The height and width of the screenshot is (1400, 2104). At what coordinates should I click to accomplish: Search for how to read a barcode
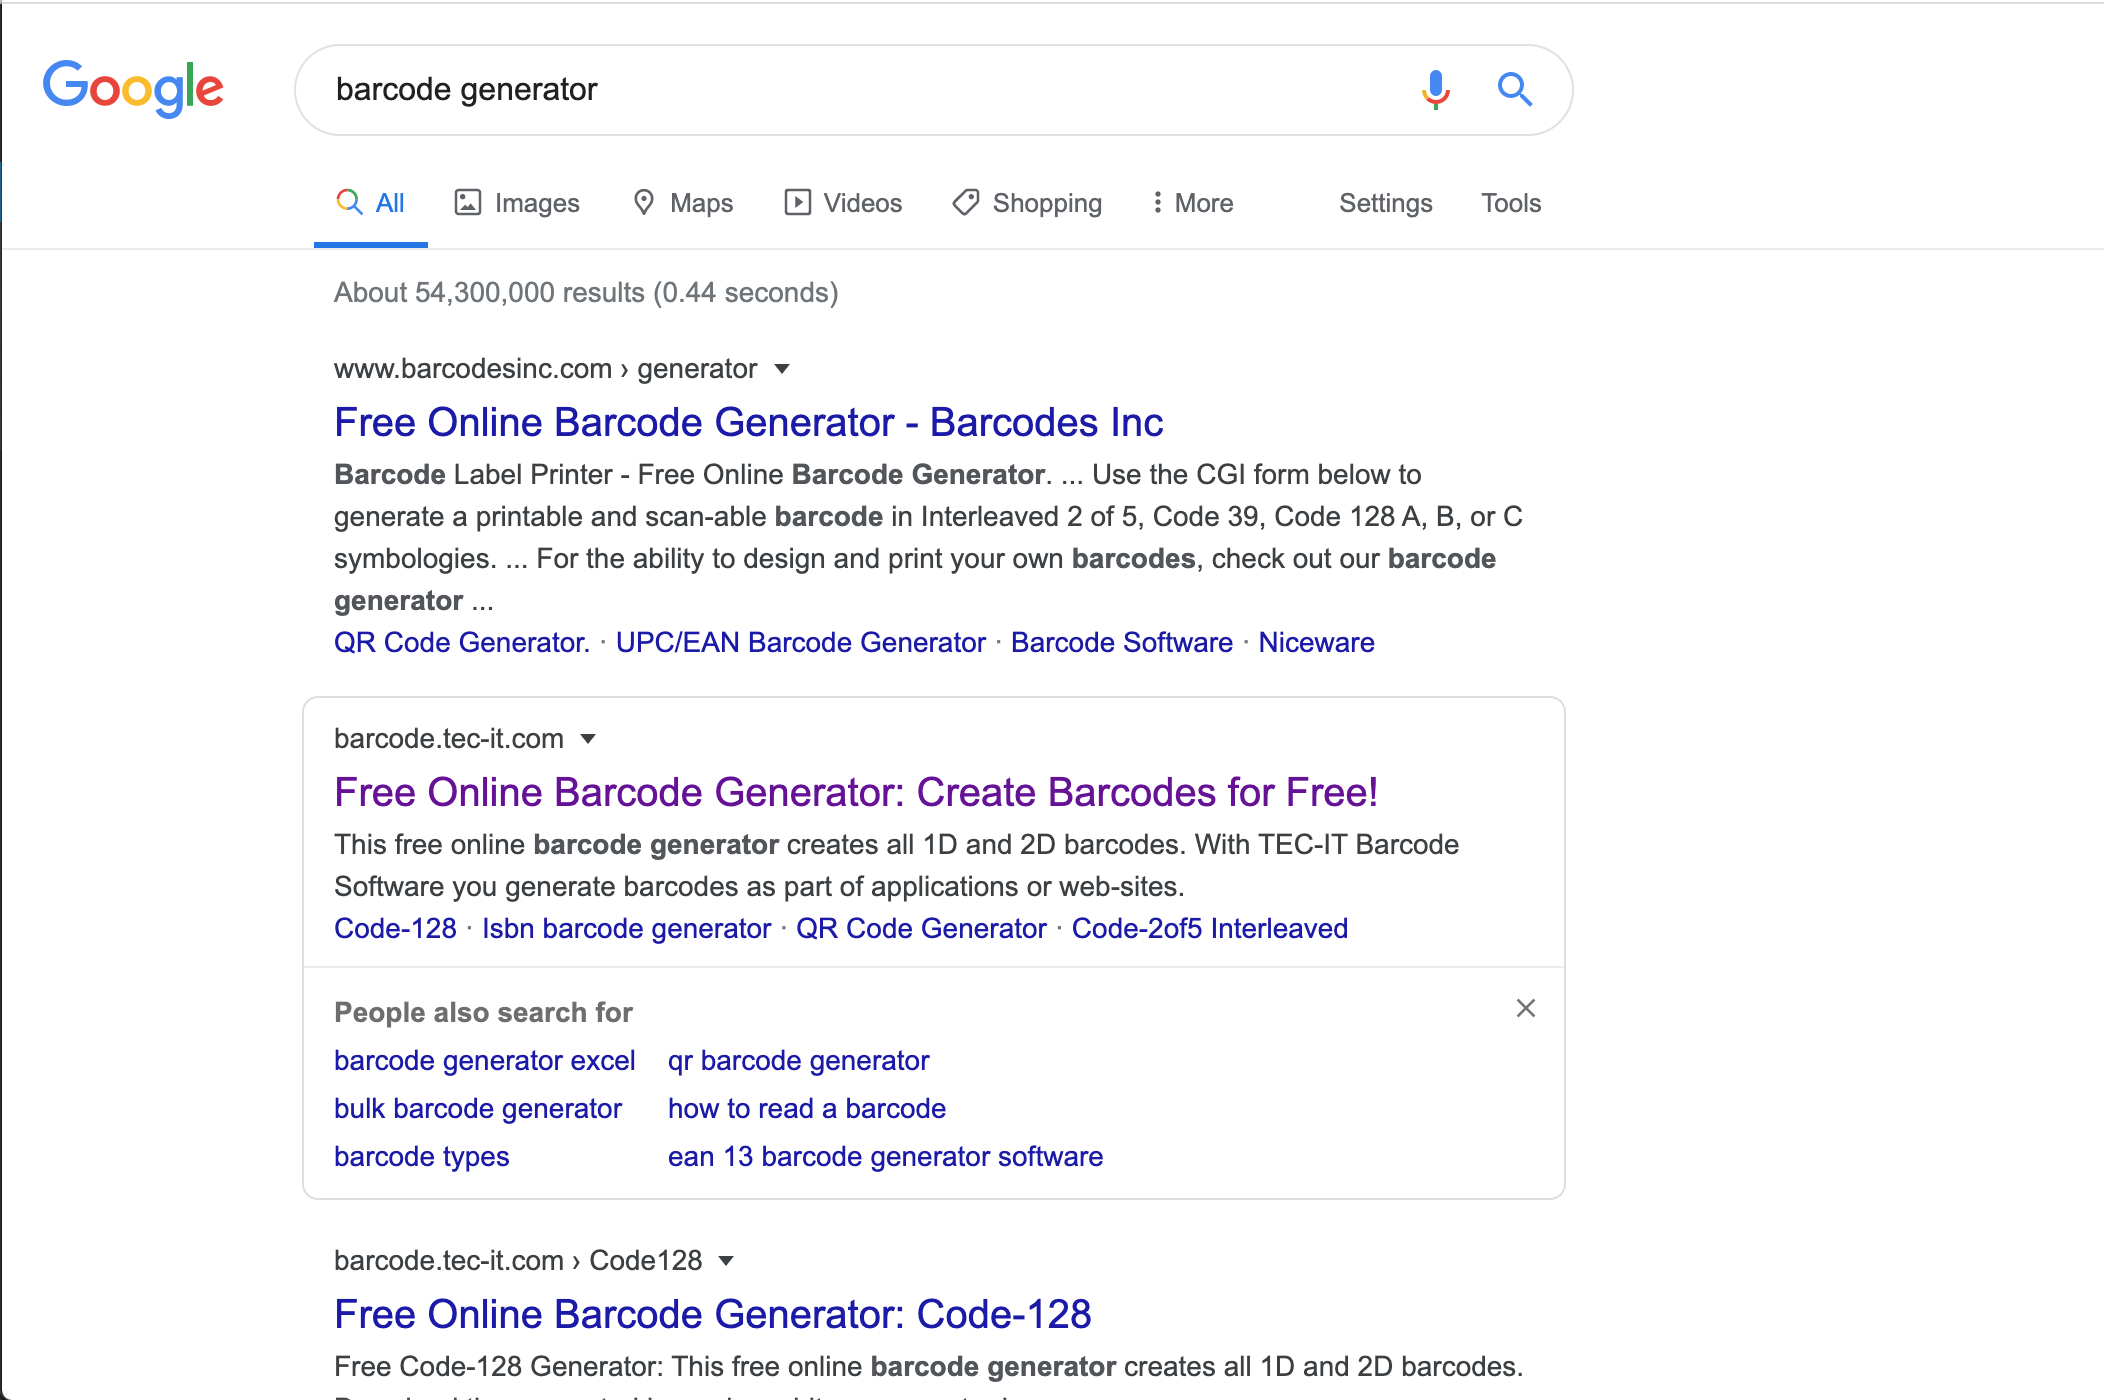pyautogui.click(x=806, y=1108)
